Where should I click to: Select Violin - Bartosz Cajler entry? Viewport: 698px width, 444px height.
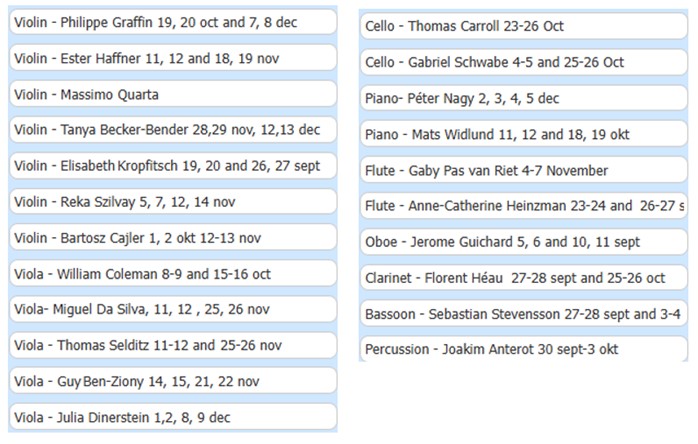coord(173,237)
